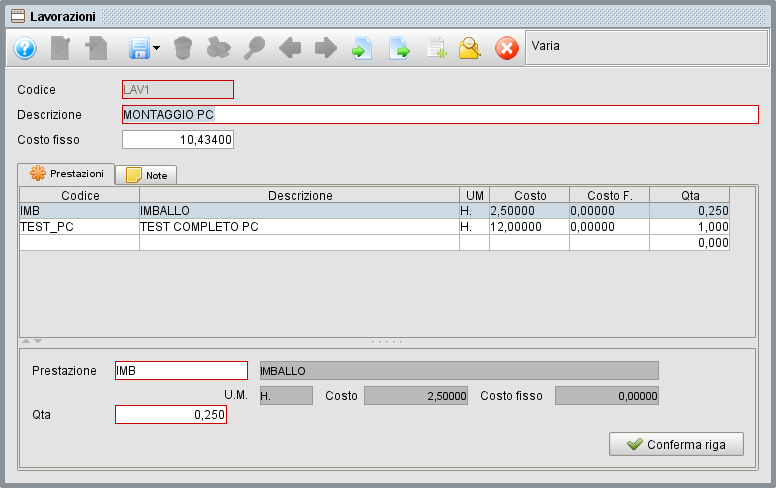Image resolution: width=776 pixels, height=488 pixels.
Task: Click the document with green plus icon
Action: (x=435, y=48)
